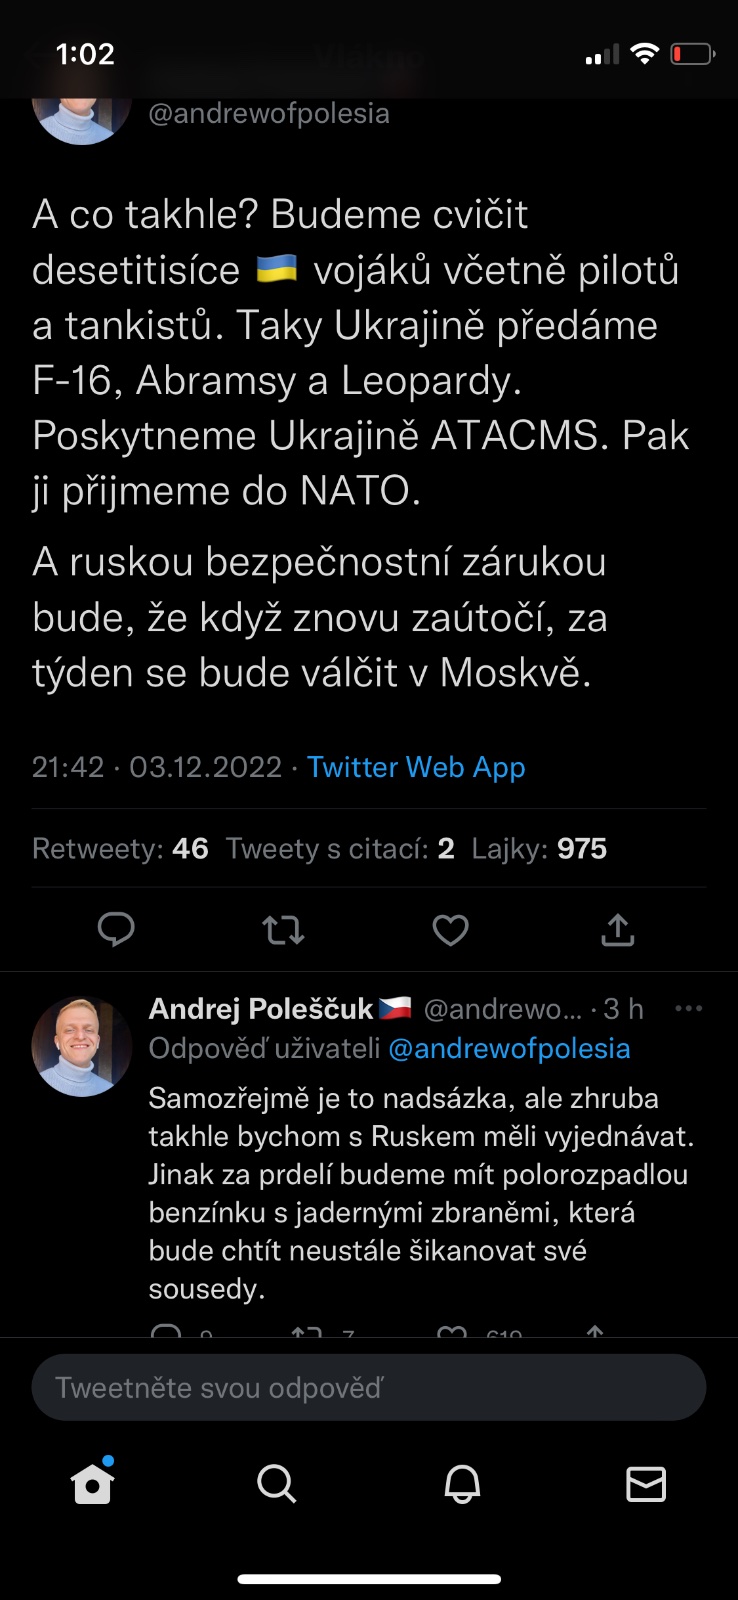Image resolution: width=738 pixels, height=1600 pixels.
Task: Open Messages envelope tab
Action: (646, 1484)
